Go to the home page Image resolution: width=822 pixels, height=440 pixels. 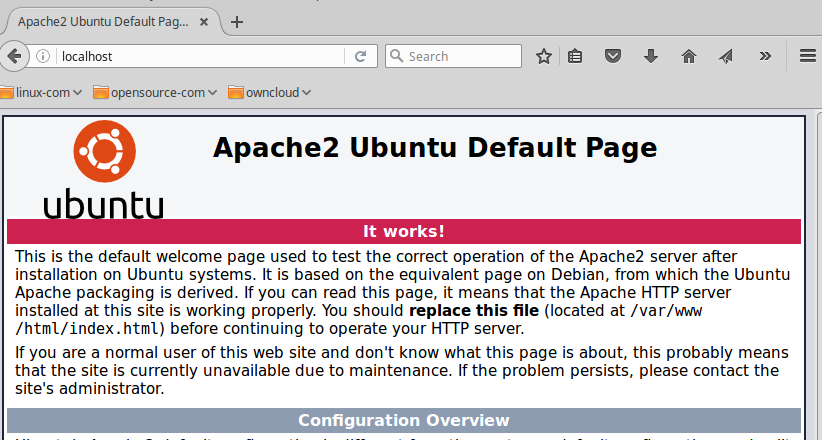click(688, 57)
